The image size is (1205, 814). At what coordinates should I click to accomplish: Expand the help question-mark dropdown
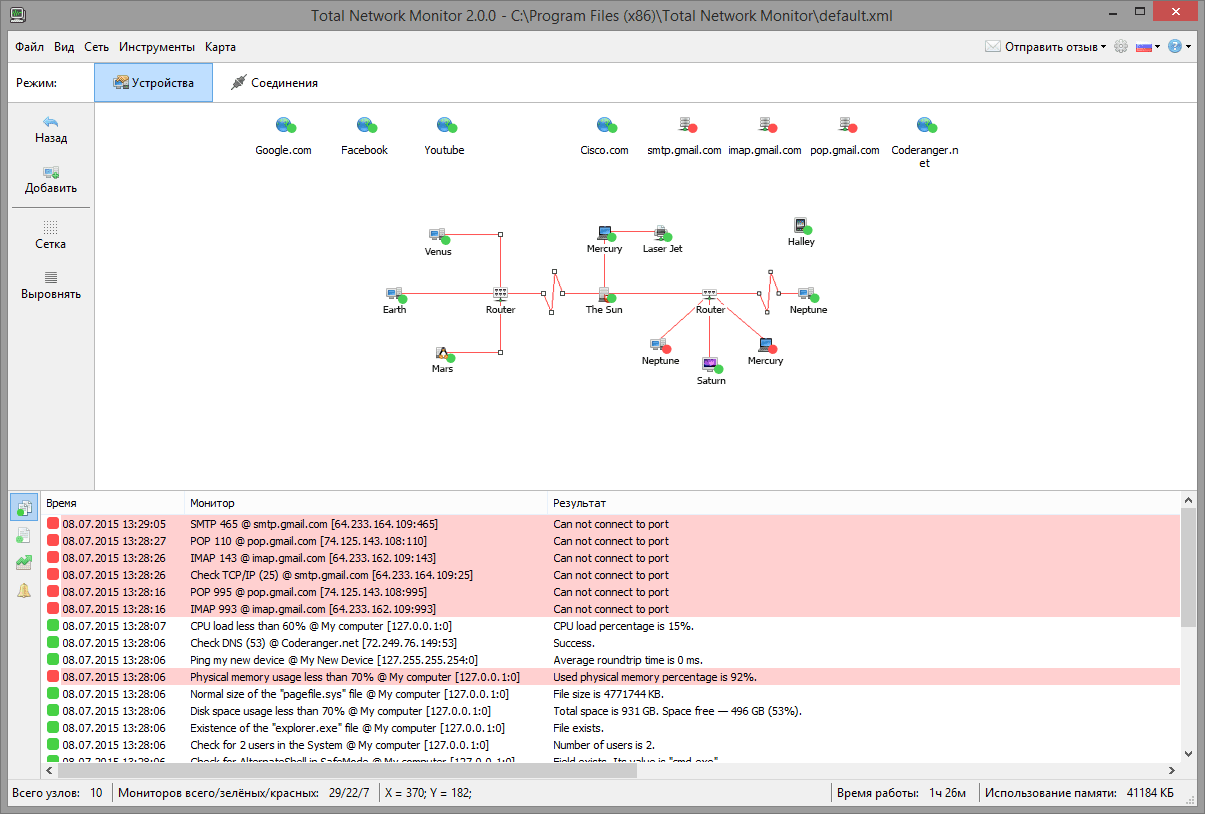(1180, 46)
